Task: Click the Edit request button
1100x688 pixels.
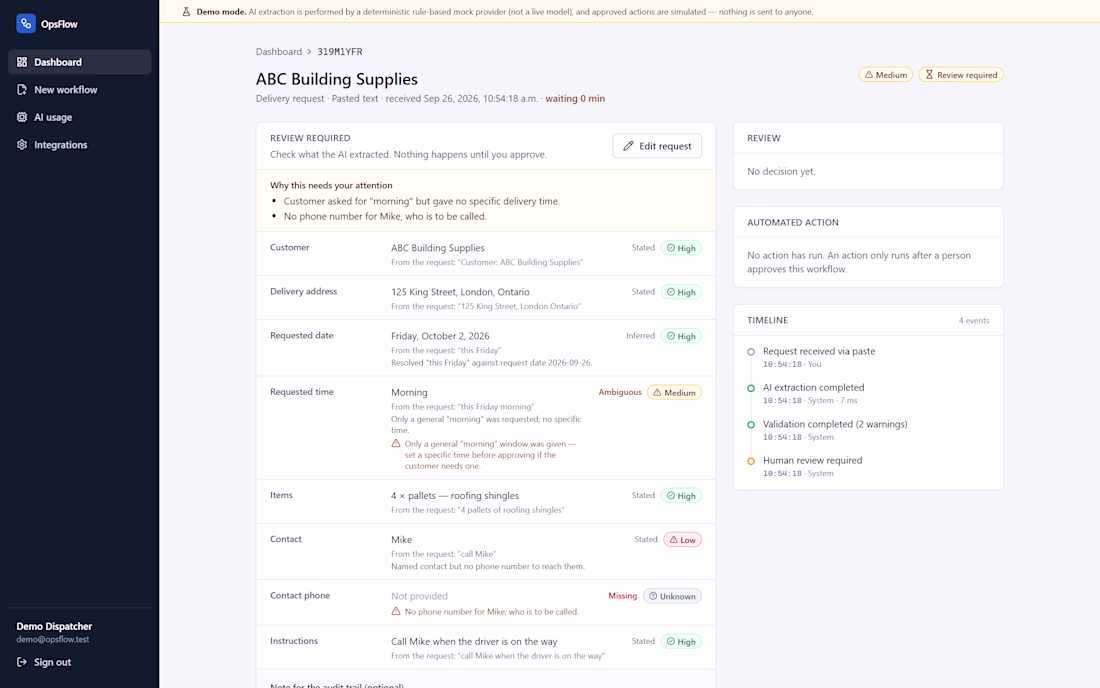Action: click(x=657, y=146)
